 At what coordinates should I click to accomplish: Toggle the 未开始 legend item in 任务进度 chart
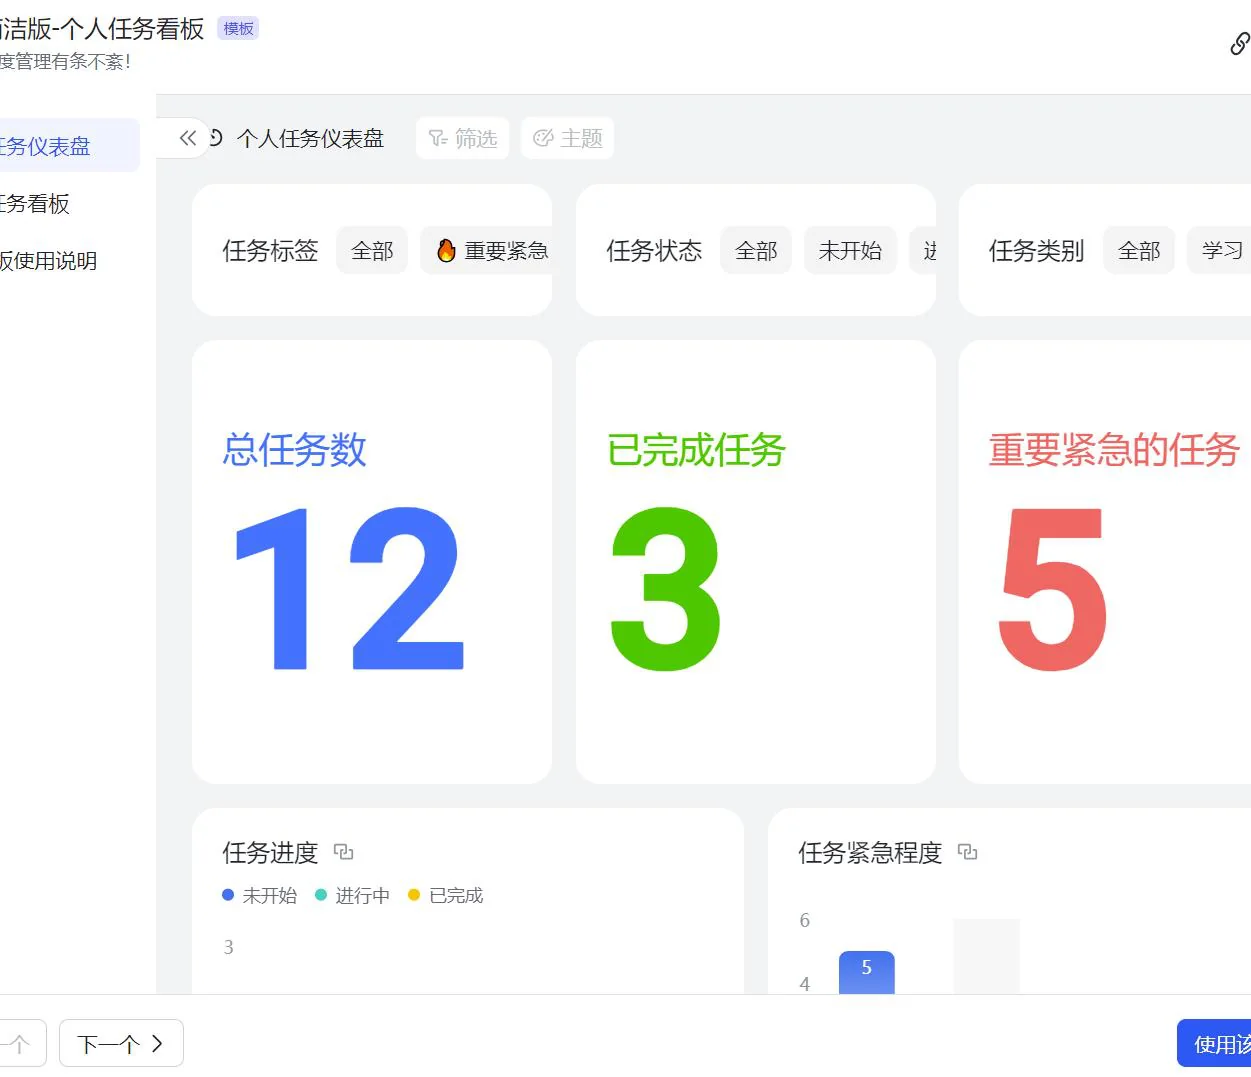pos(260,895)
